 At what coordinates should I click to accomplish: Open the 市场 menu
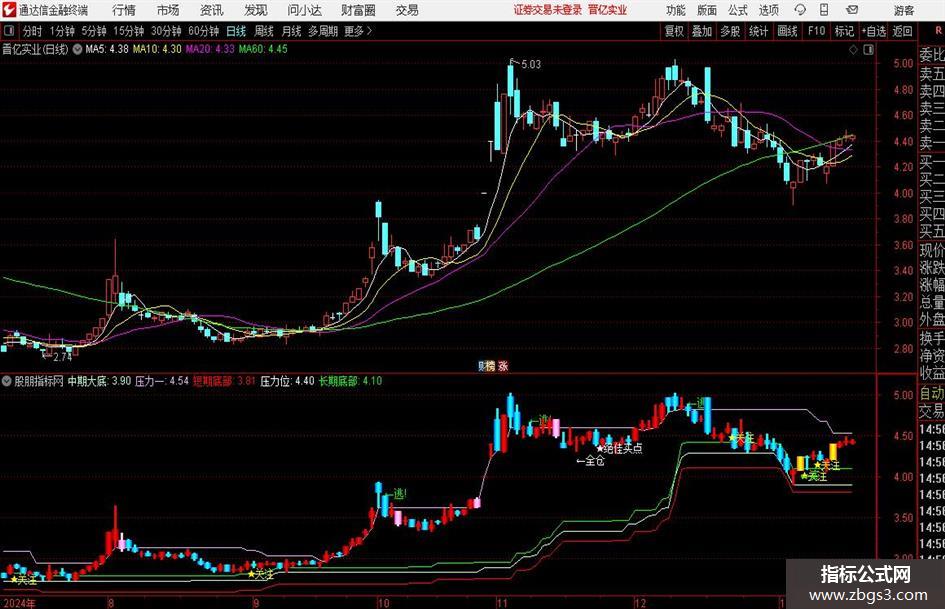168,10
